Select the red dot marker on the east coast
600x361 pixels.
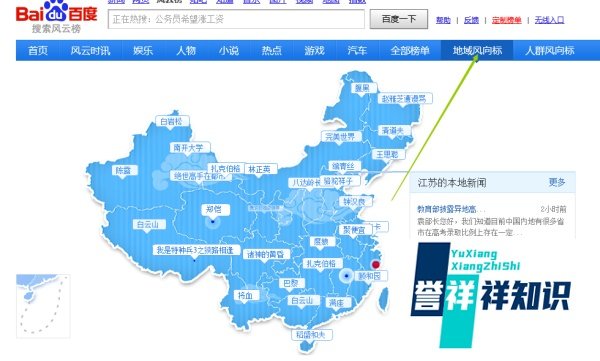click(376, 265)
